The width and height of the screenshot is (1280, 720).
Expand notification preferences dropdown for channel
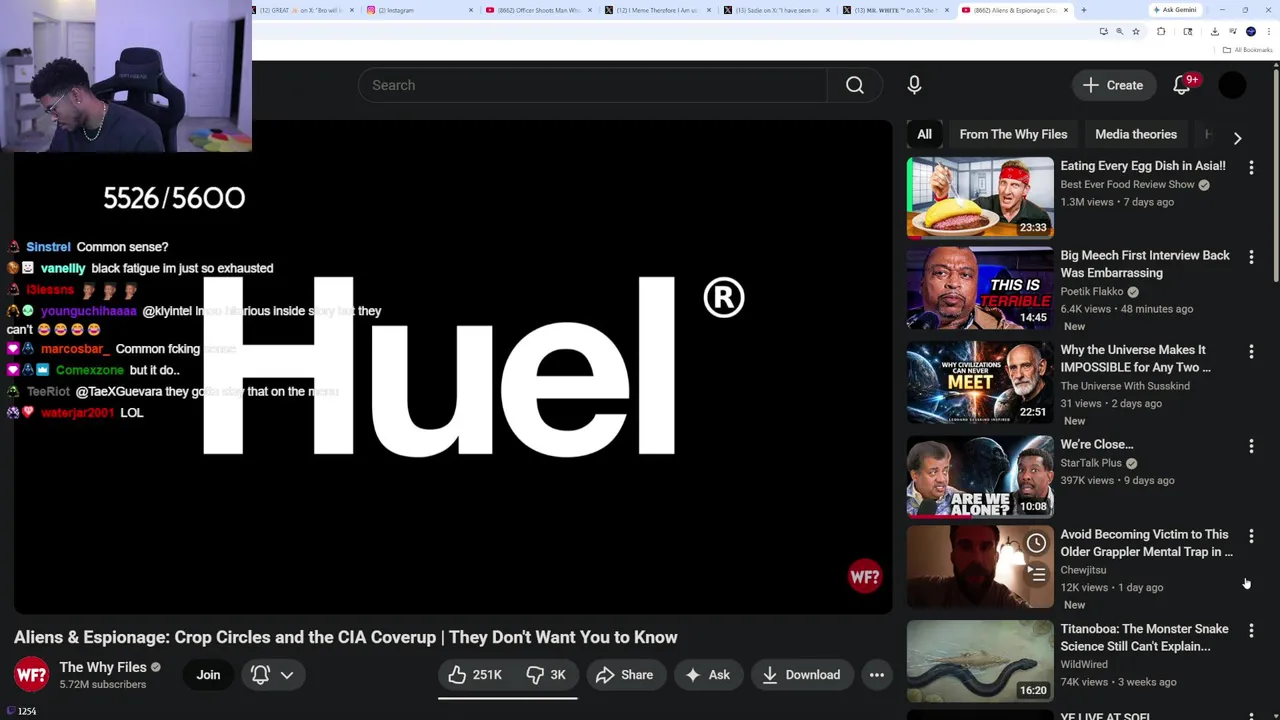[x=287, y=675]
